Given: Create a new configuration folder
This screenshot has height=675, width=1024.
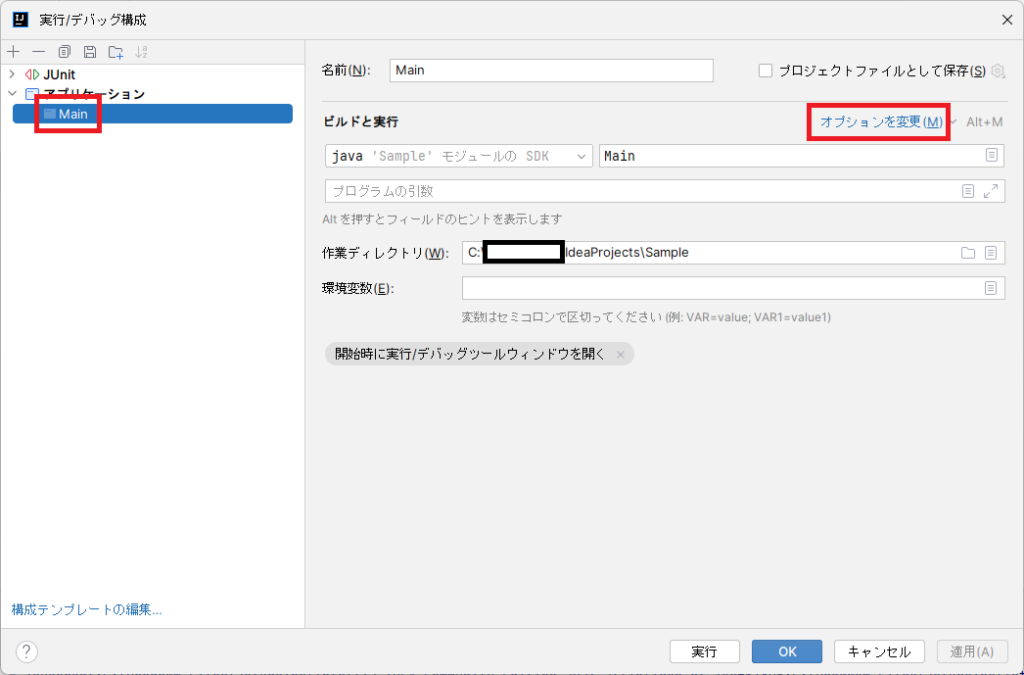Looking at the screenshot, I should click(x=113, y=51).
